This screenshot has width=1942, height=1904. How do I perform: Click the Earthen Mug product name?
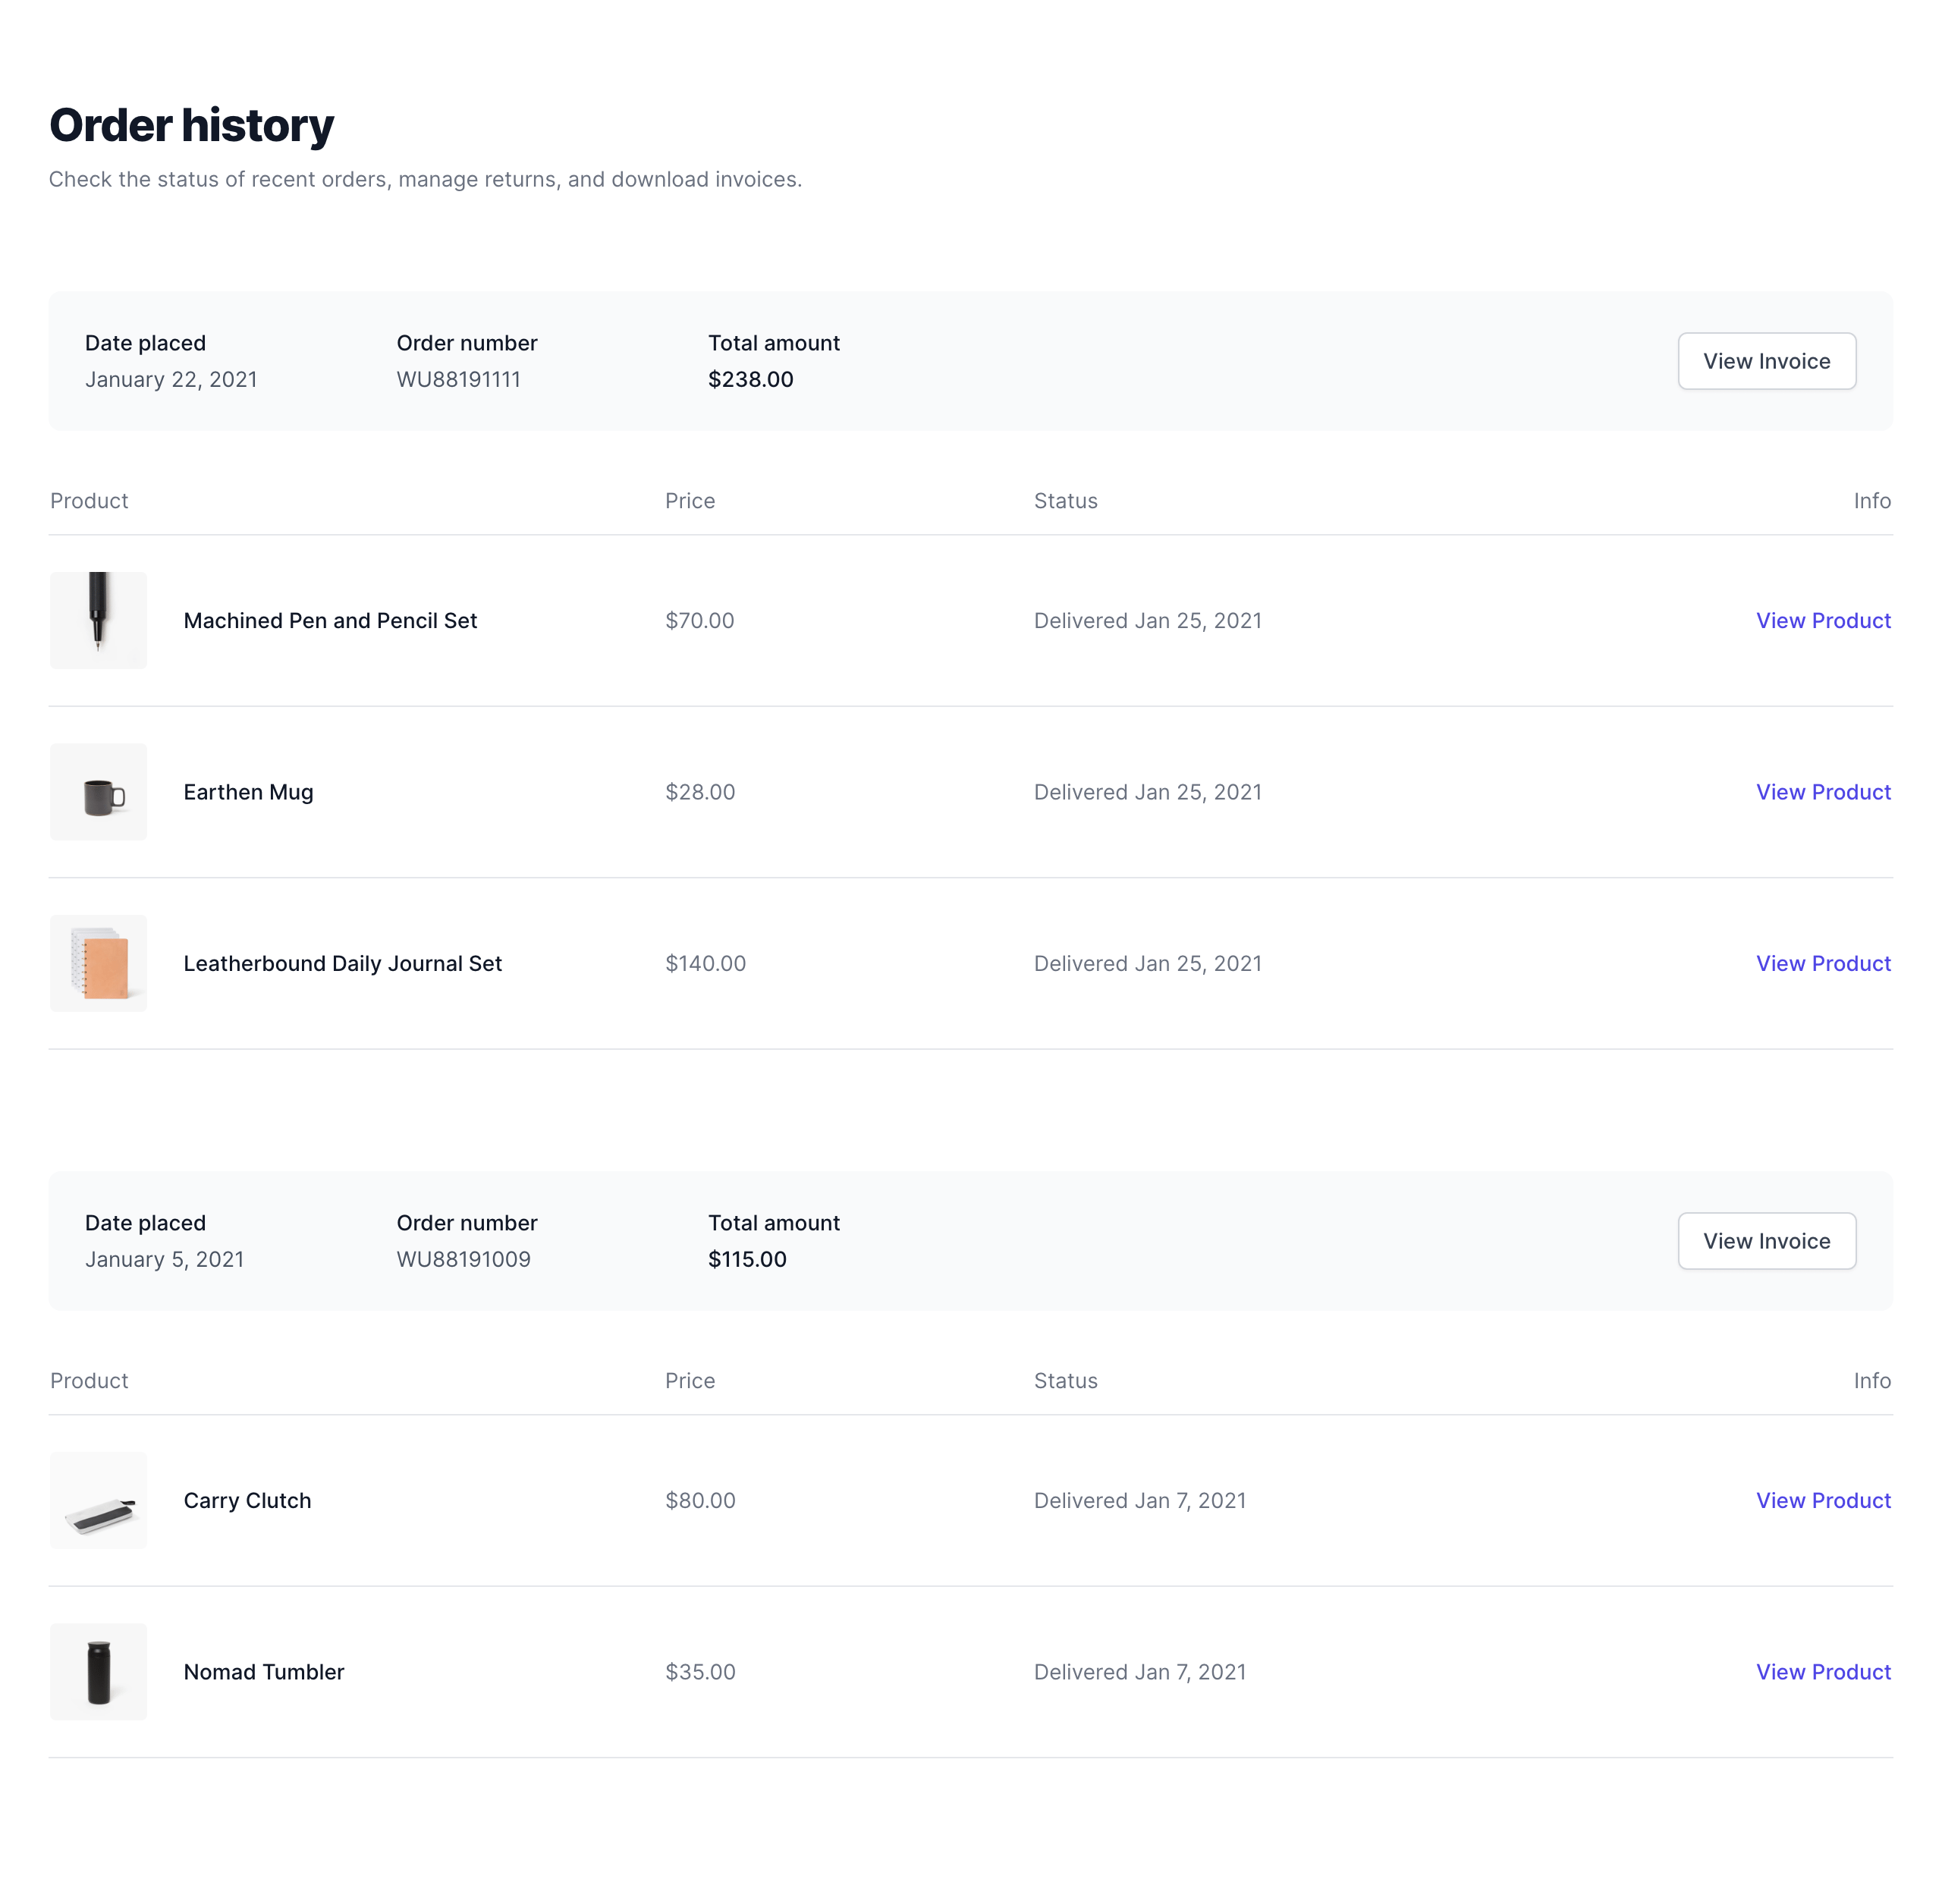coord(248,792)
